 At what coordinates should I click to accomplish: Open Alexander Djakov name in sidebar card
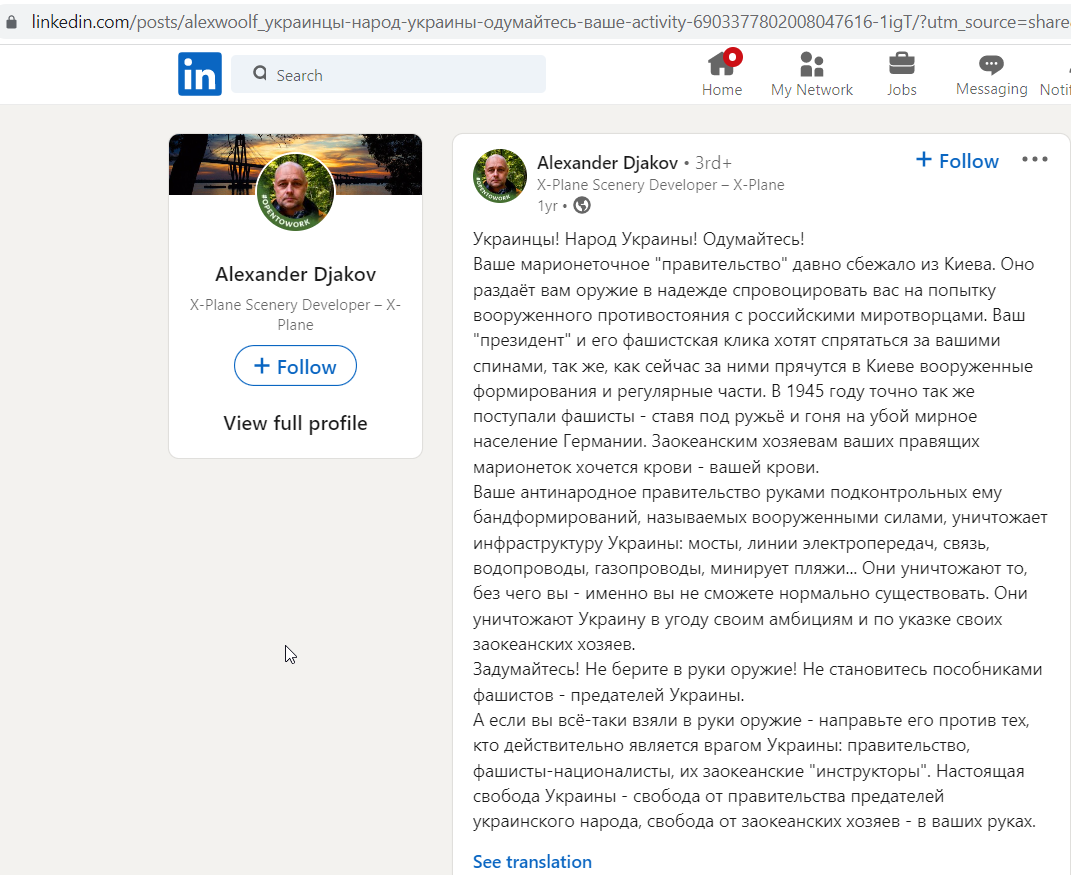click(295, 275)
